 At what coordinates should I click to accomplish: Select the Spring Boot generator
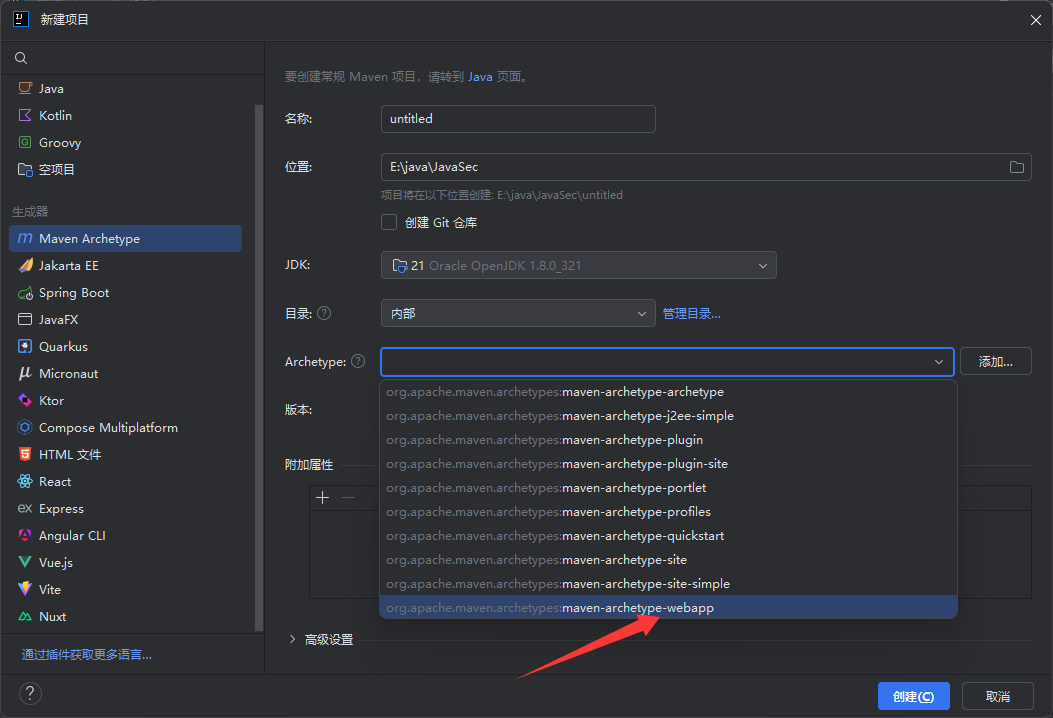point(126,293)
